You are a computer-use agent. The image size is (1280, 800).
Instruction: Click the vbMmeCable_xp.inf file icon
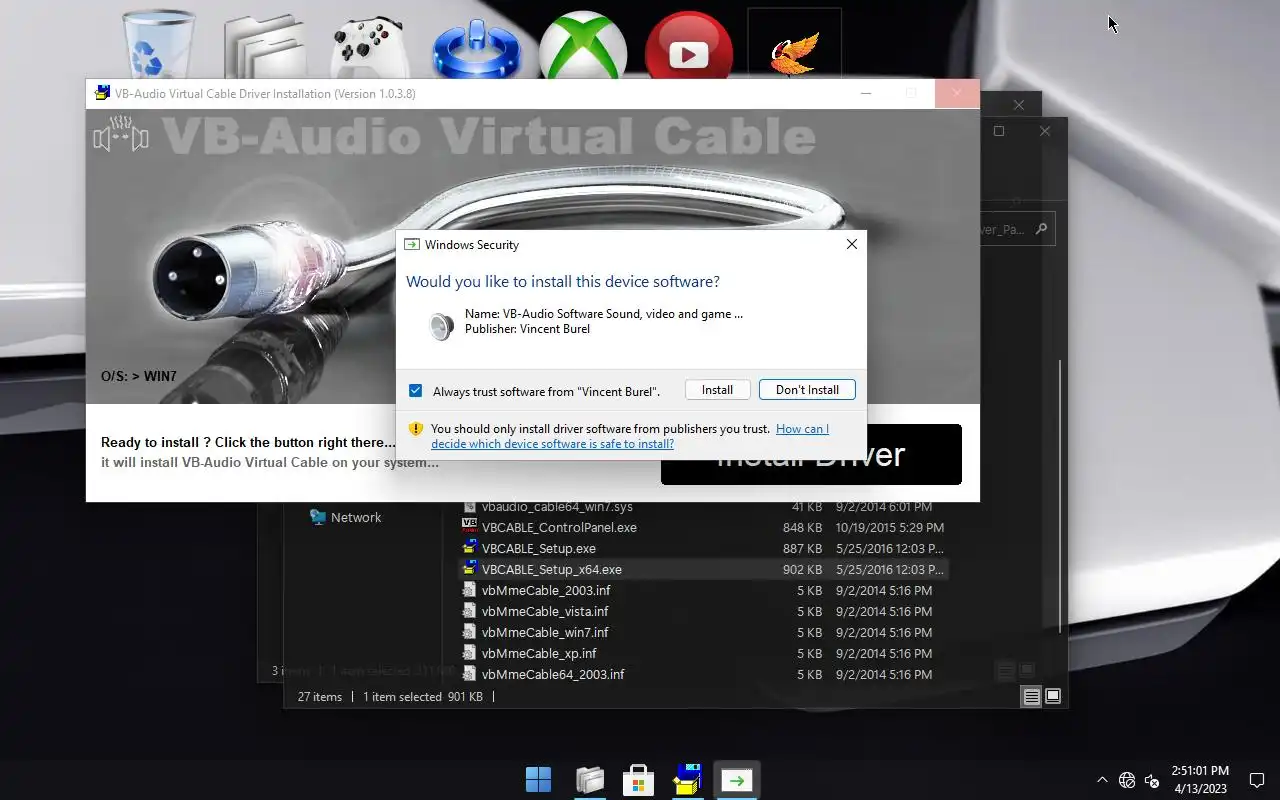point(469,653)
